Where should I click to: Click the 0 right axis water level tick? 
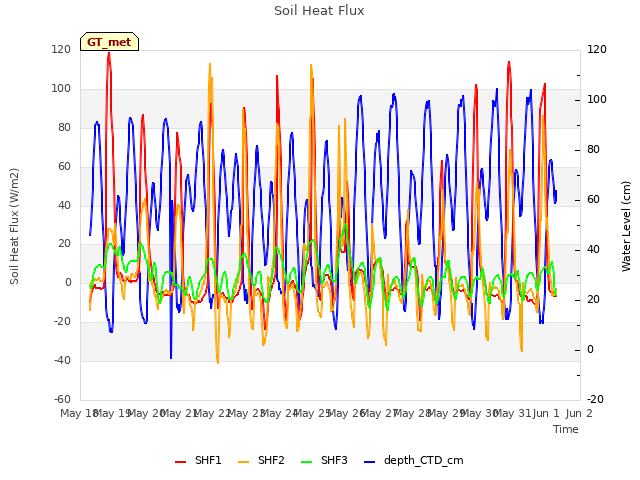590,350
